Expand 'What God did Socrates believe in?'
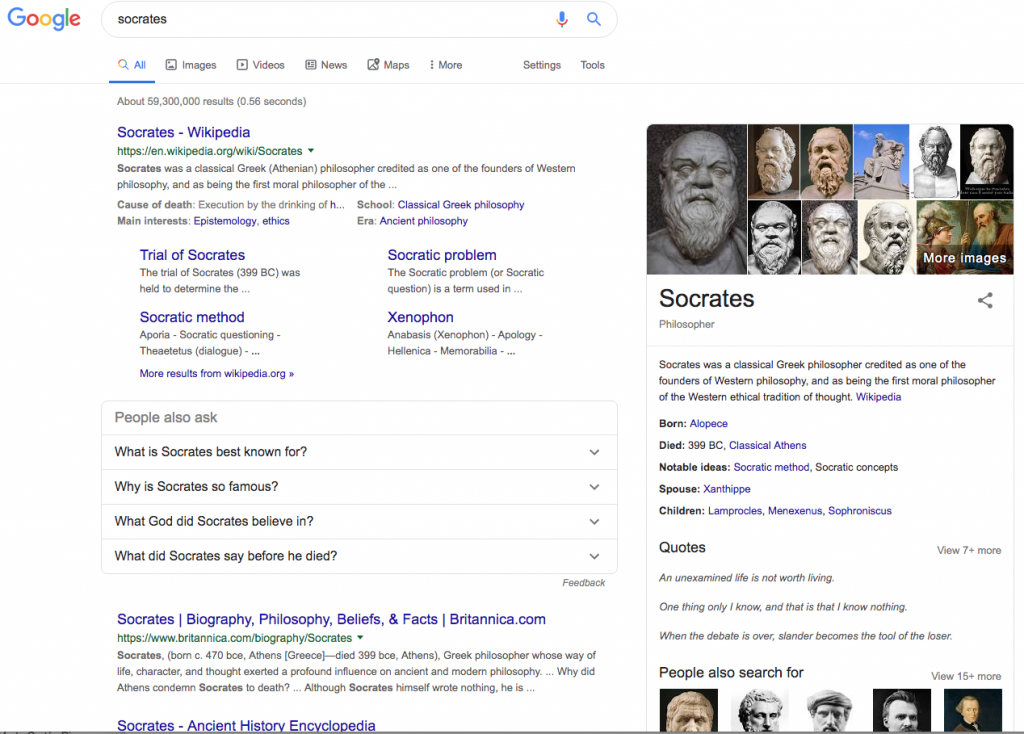1024x734 pixels. (359, 521)
